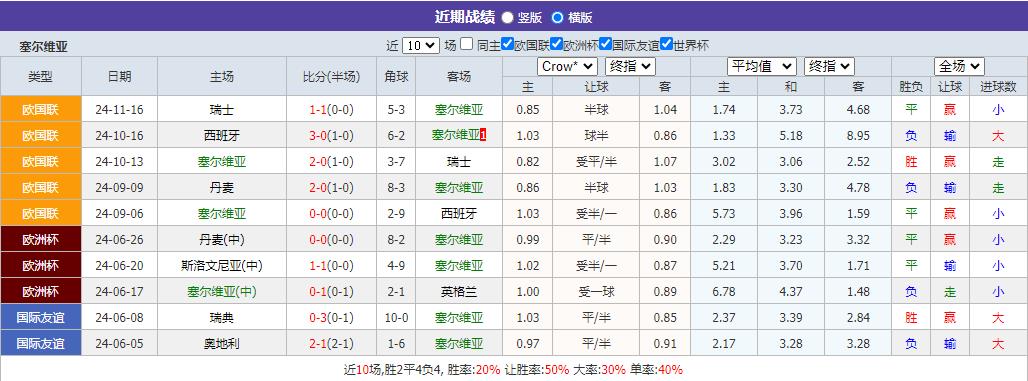Click the home odds value 5.73
This screenshot has width=1028, height=381.
click(x=724, y=214)
